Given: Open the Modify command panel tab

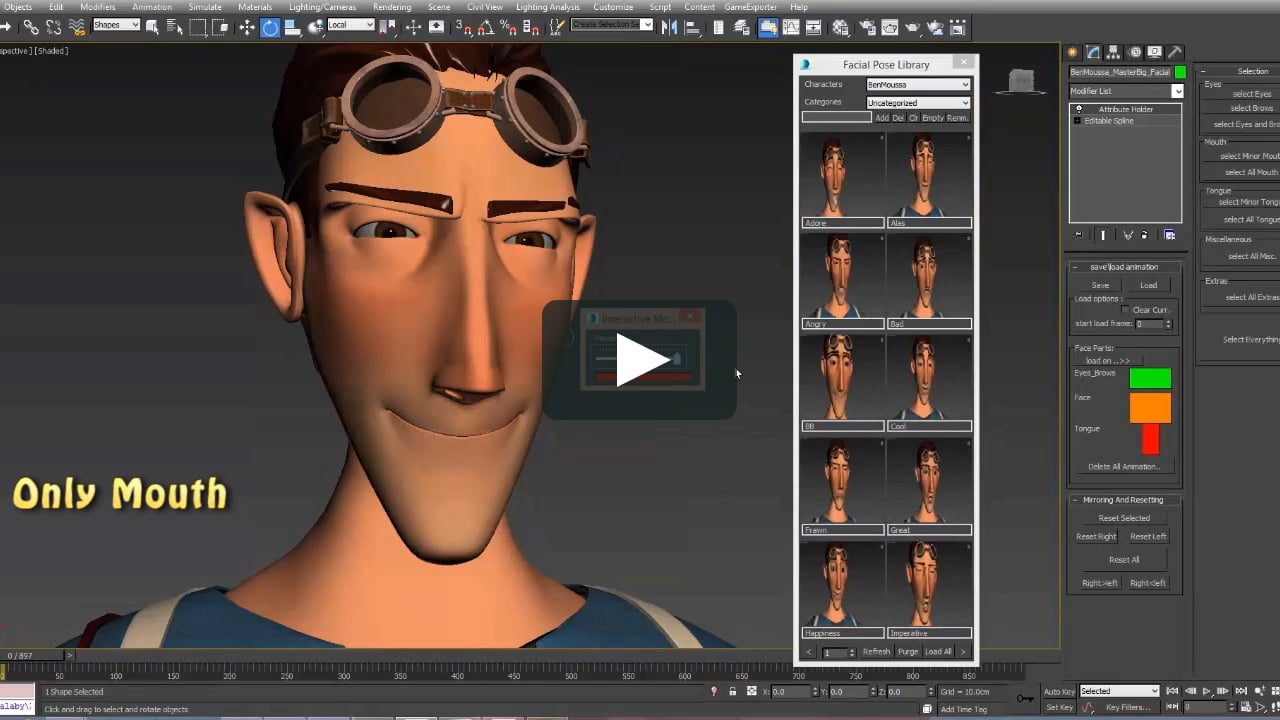Looking at the screenshot, I should pyautogui.click(x=1094, y=52).
